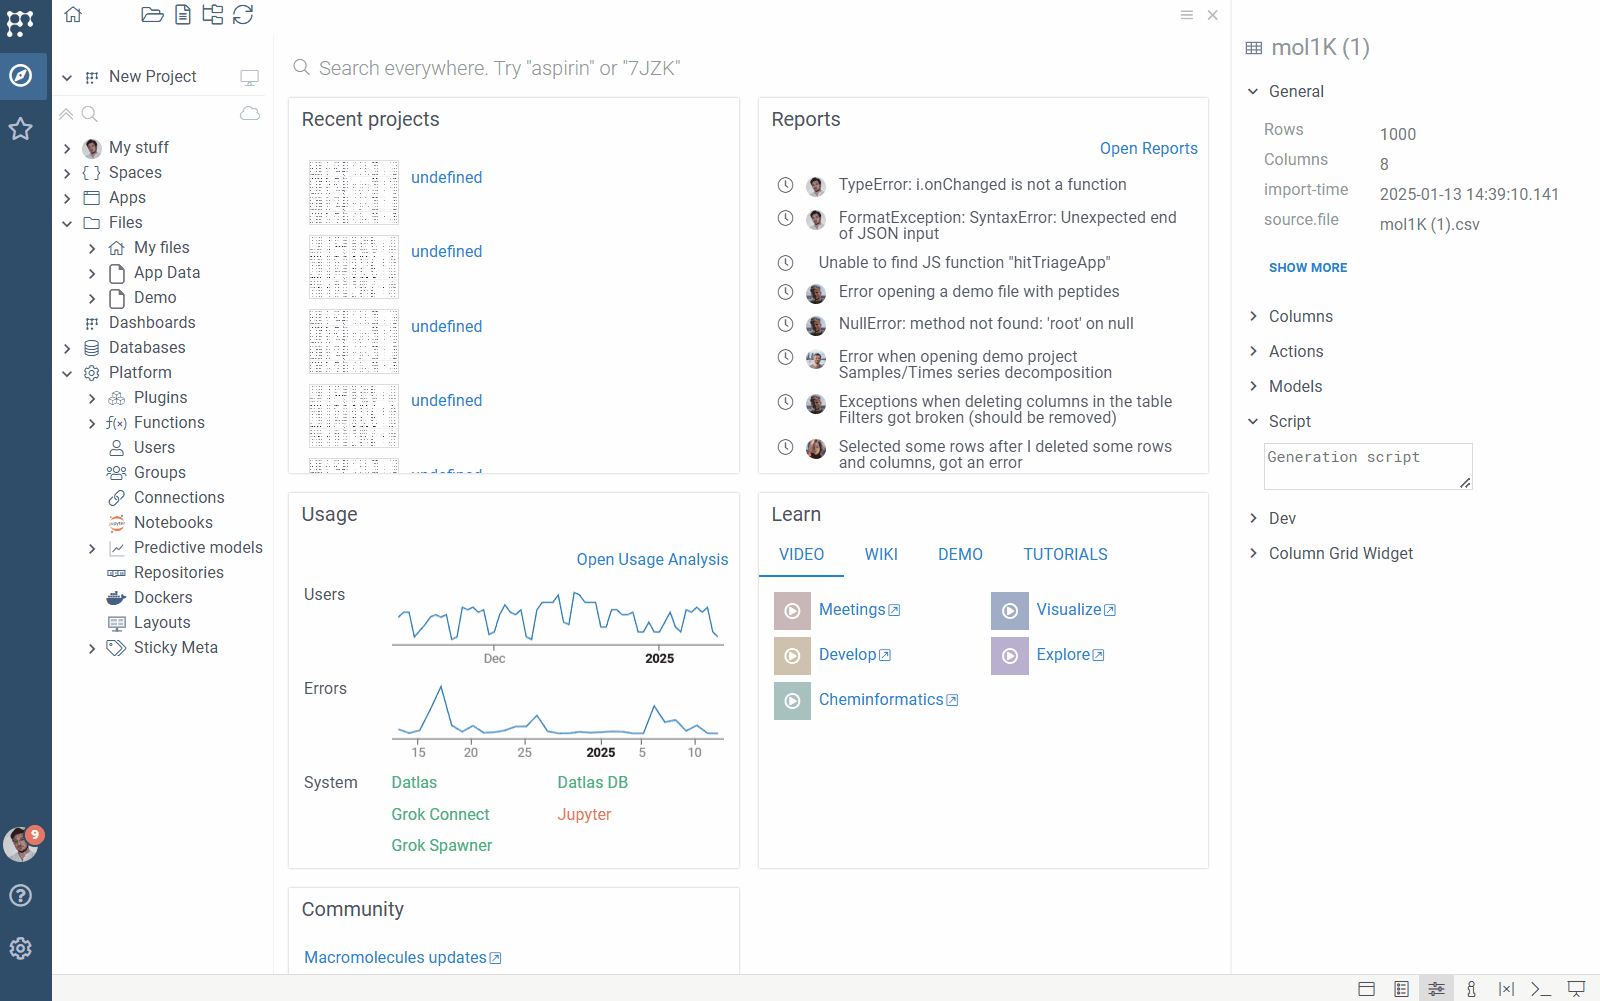Toggle presentation mode in status bar
Viewport: 1600px width, 1001px height.
[1576, 989]
